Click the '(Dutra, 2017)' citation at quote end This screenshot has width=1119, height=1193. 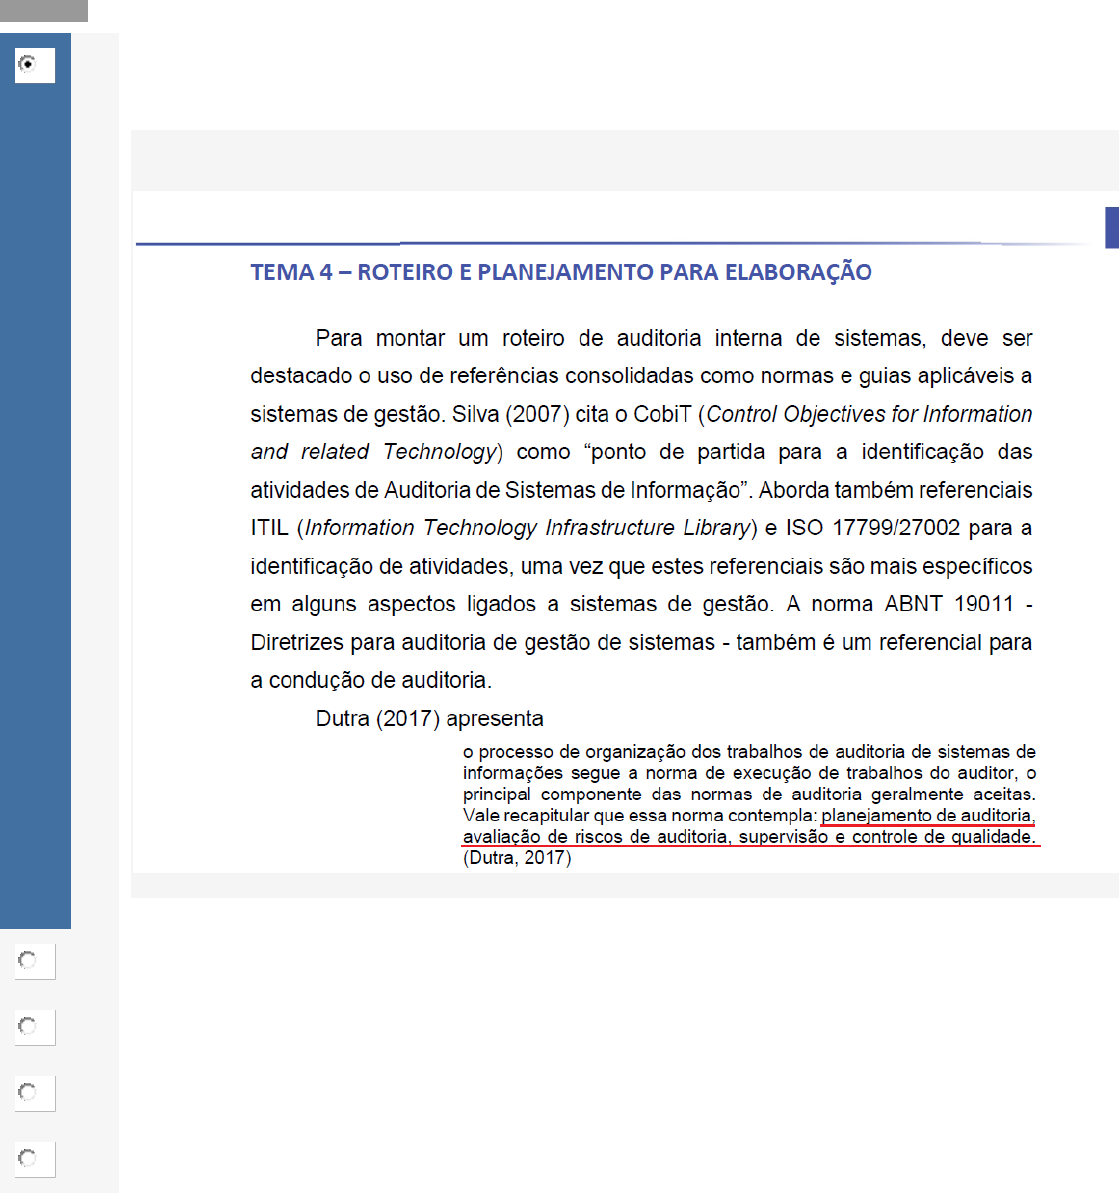click(517, 858)
